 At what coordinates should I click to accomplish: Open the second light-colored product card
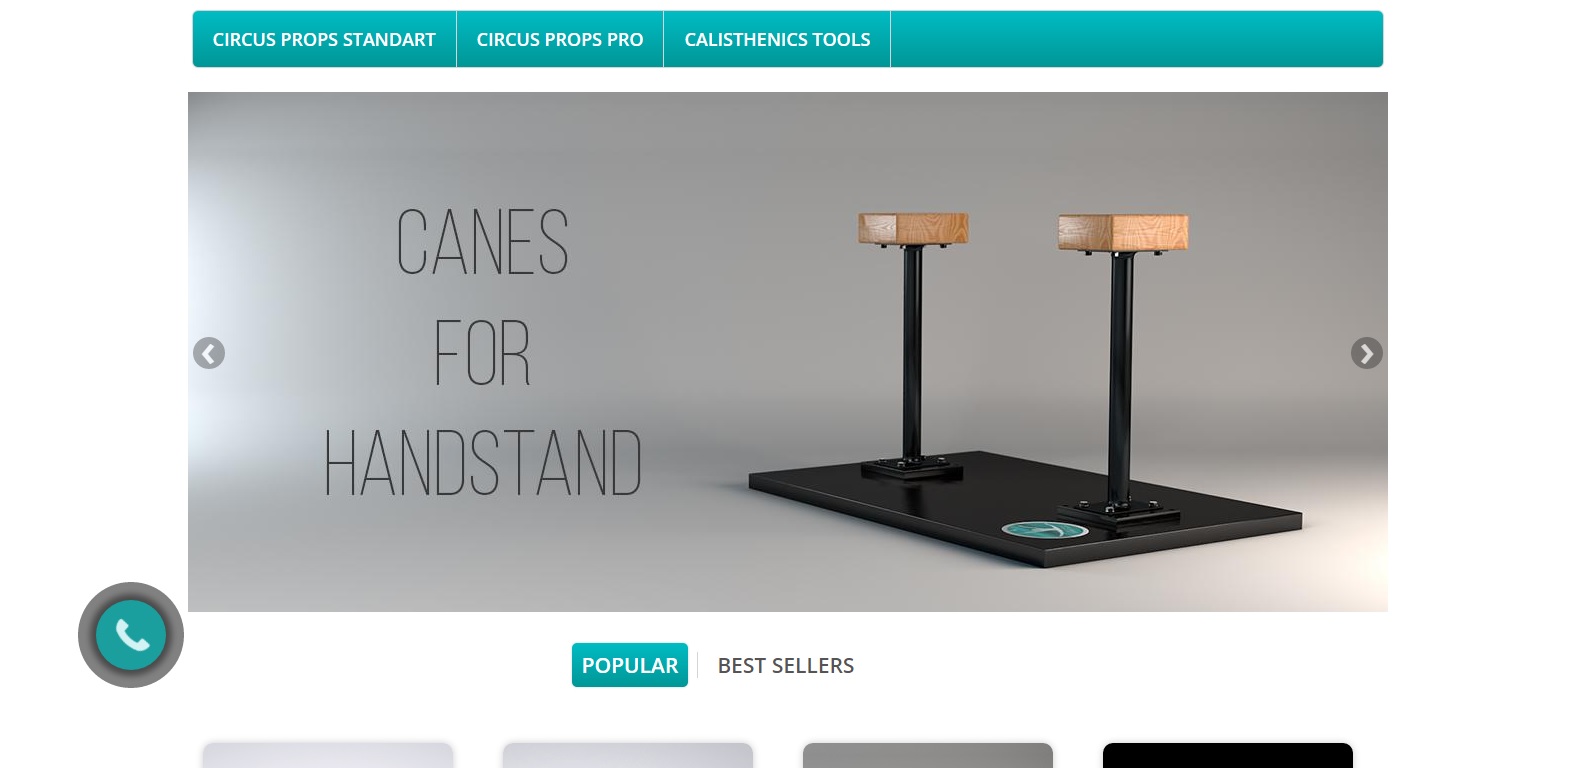pyautogui.click(x=628, y=755)
